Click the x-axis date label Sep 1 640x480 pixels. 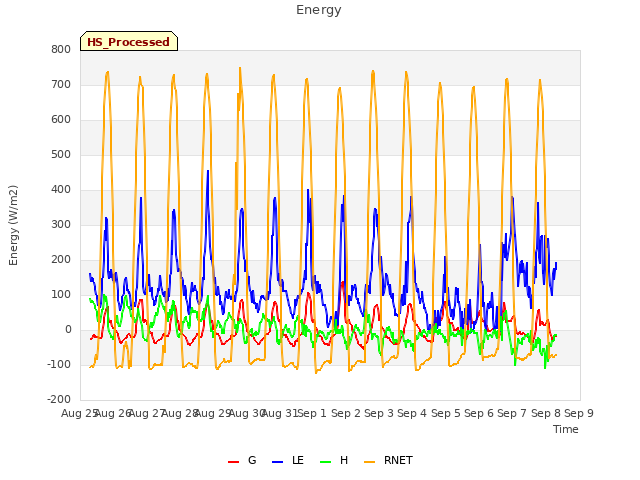coord(312,413)
